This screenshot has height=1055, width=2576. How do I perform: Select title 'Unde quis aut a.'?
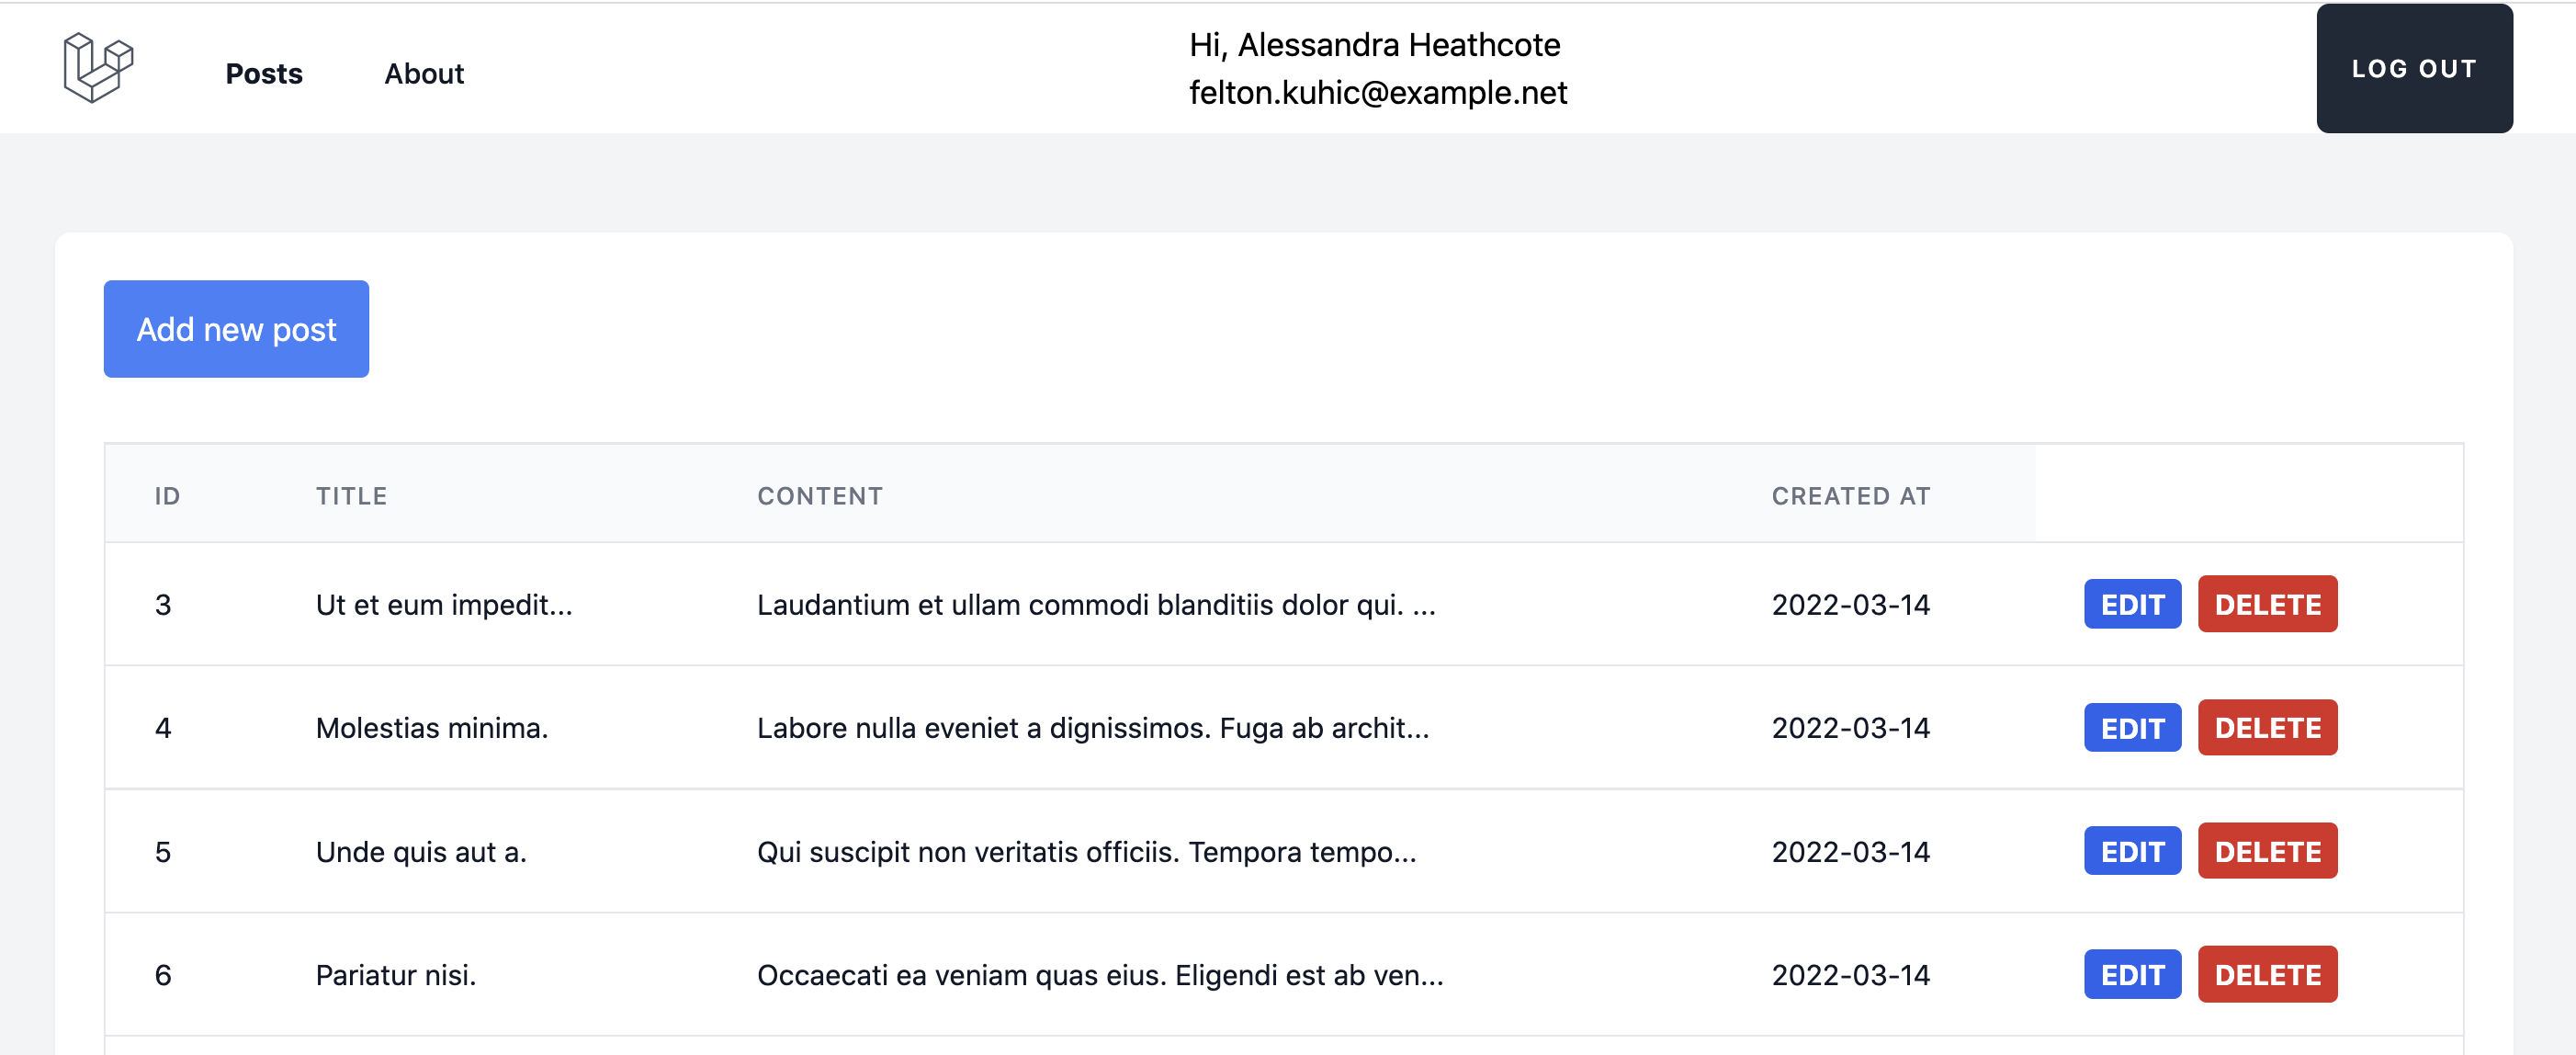coord(421,851)
